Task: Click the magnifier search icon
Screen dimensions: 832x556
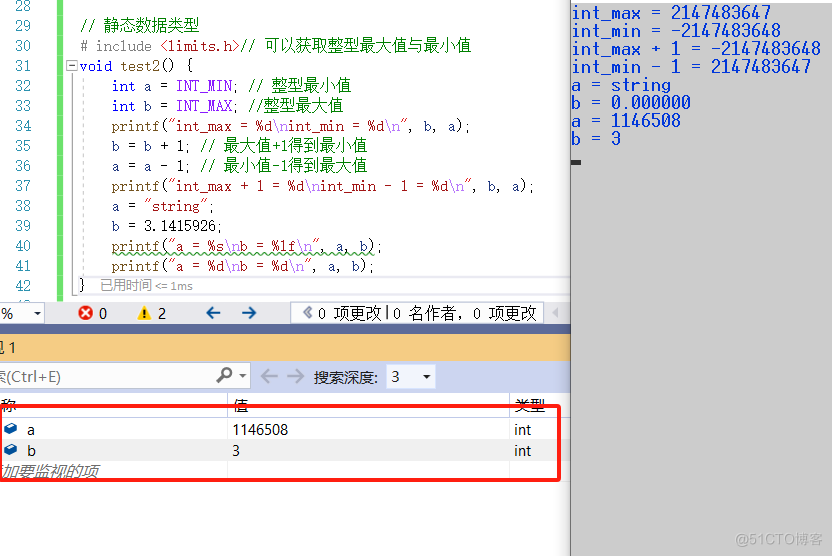Action: click(224, 376)
